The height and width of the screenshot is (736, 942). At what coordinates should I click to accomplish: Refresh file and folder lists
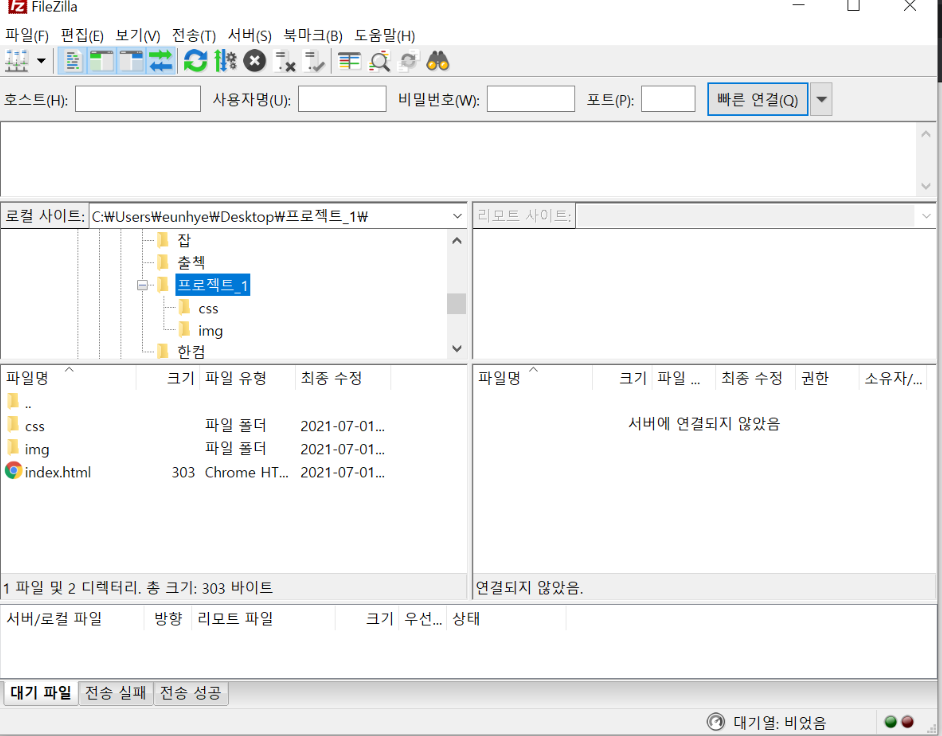195,61
